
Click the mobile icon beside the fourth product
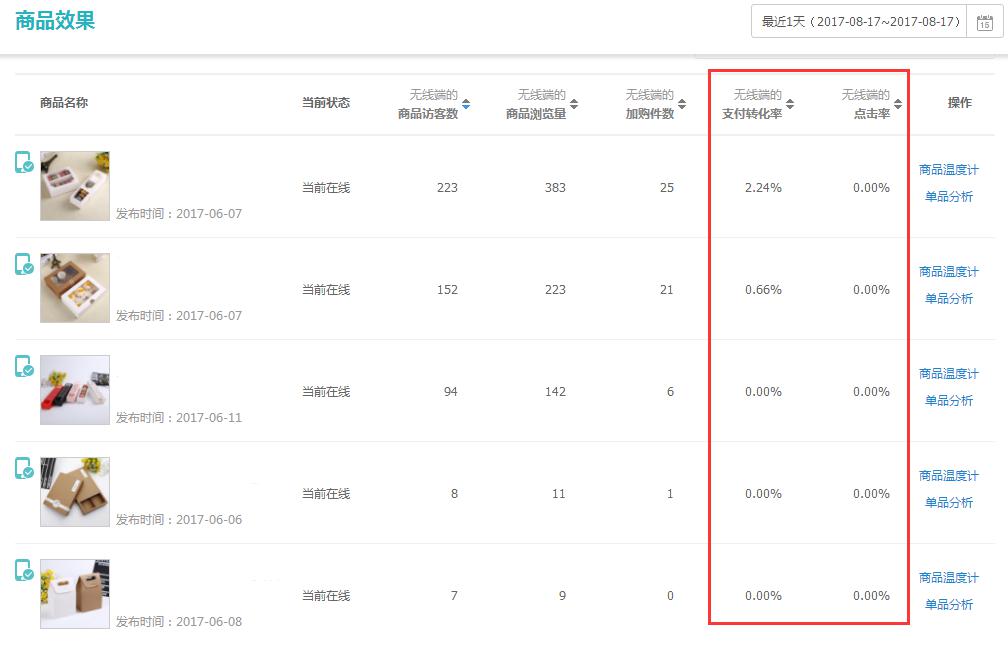pyautogui.click(x=24, y=468)
